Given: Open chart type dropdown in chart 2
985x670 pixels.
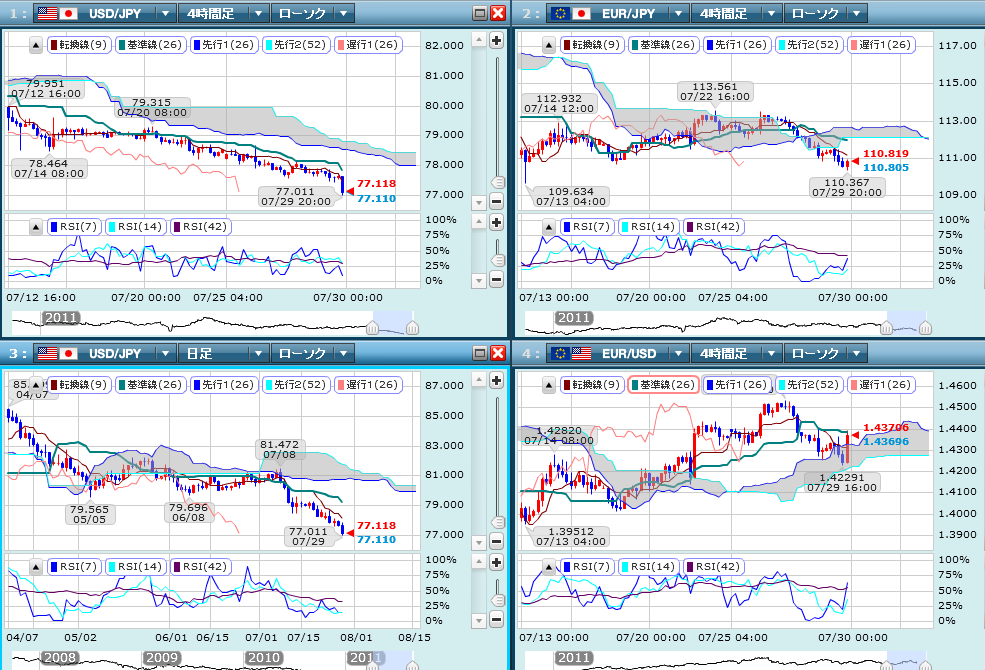Looking at the screenshot, I should (x=856, y=13).
